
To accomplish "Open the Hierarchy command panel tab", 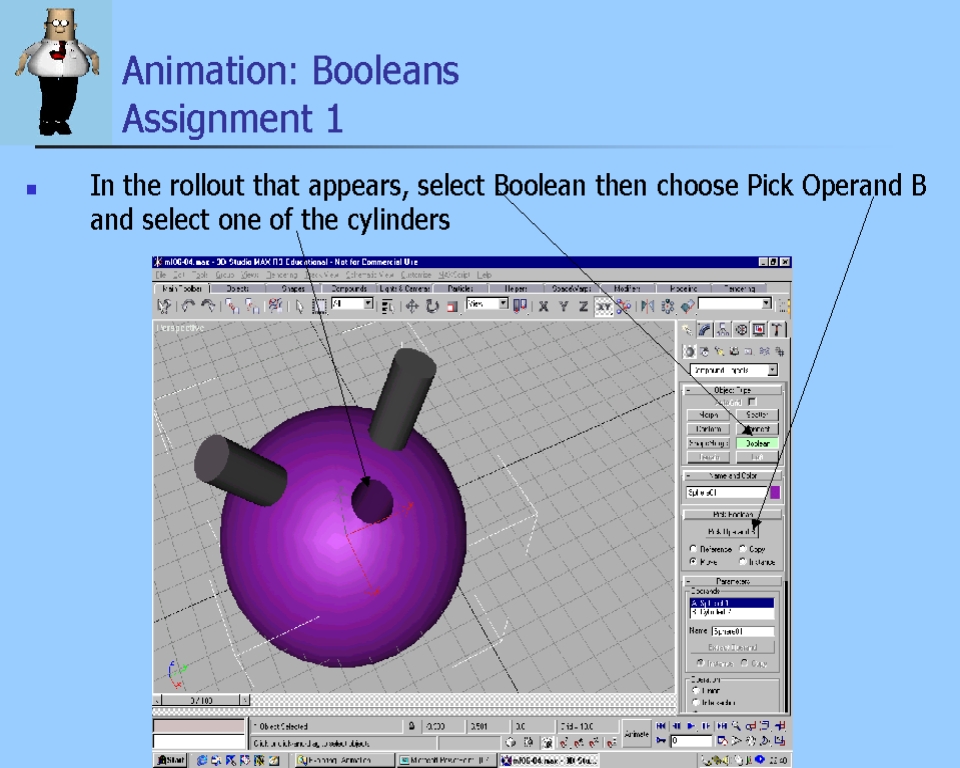I will click(723, 329).
